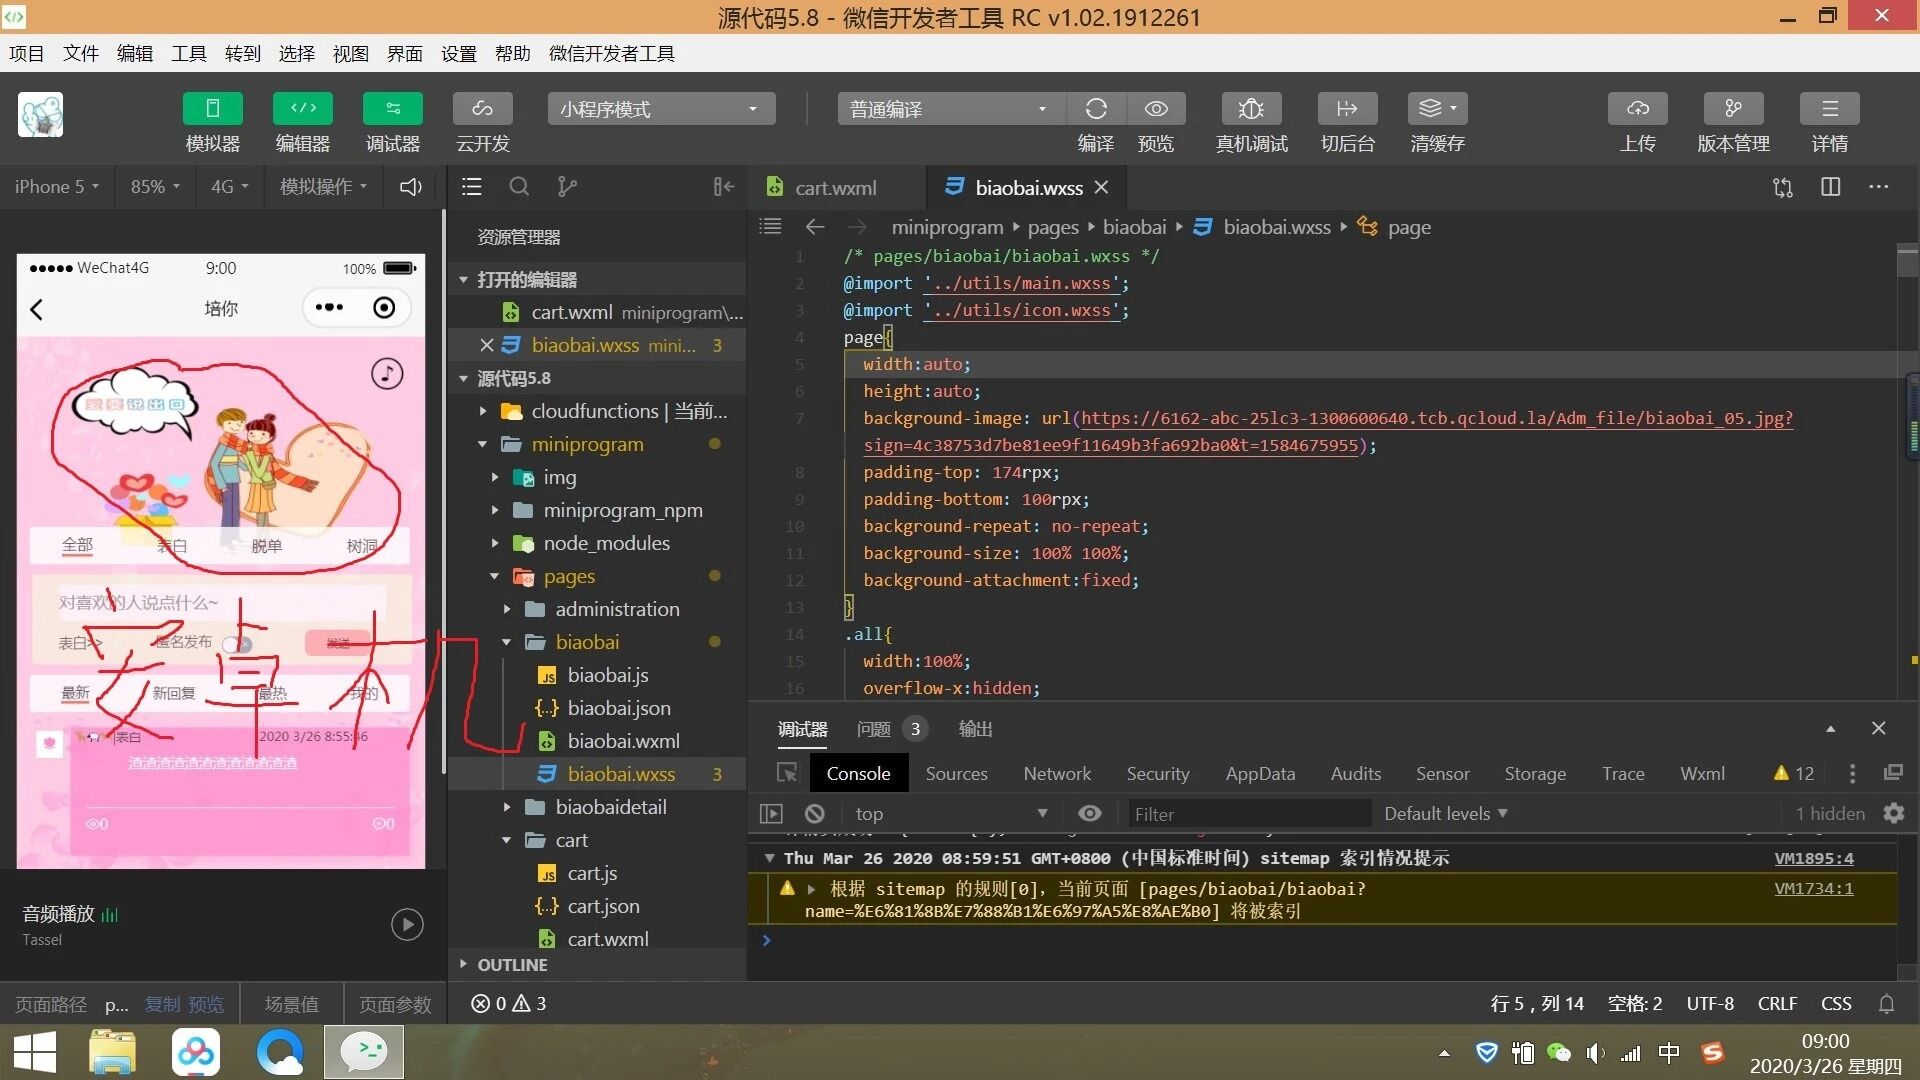Mute the simulator sound speaker icon
This screenshot has height=1080, width=1920.
(411, 187)
